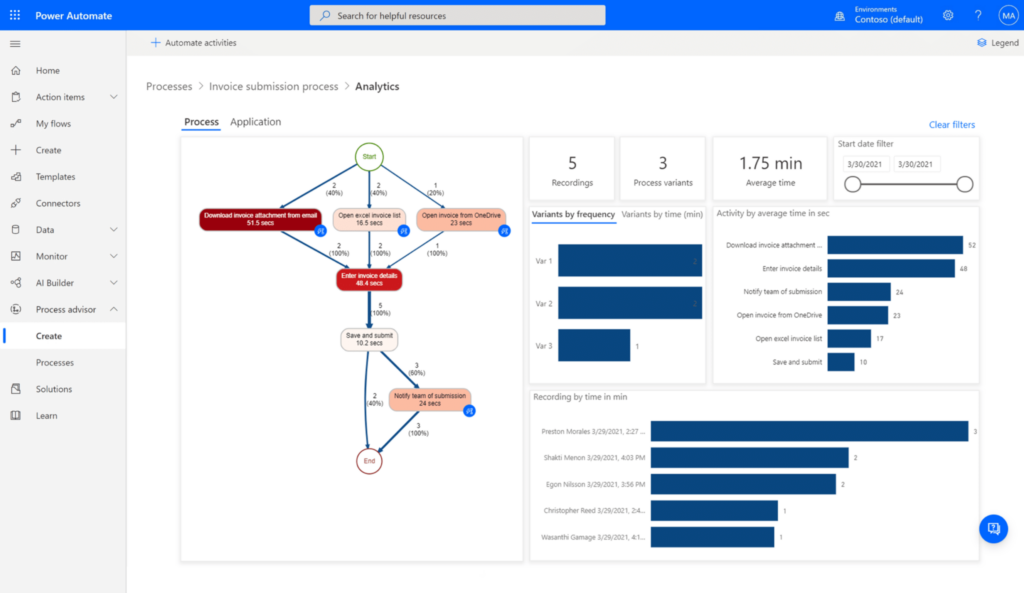Click the Process advisor icon
The width and height of the screenshot is (1024, 593).
(16, 309)
